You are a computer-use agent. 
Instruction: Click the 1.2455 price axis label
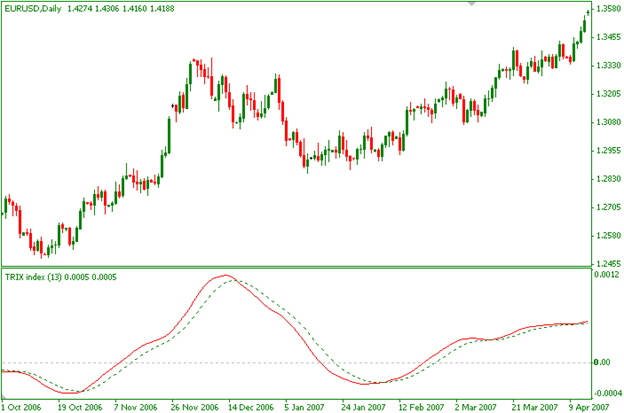(x=605, y=264)
